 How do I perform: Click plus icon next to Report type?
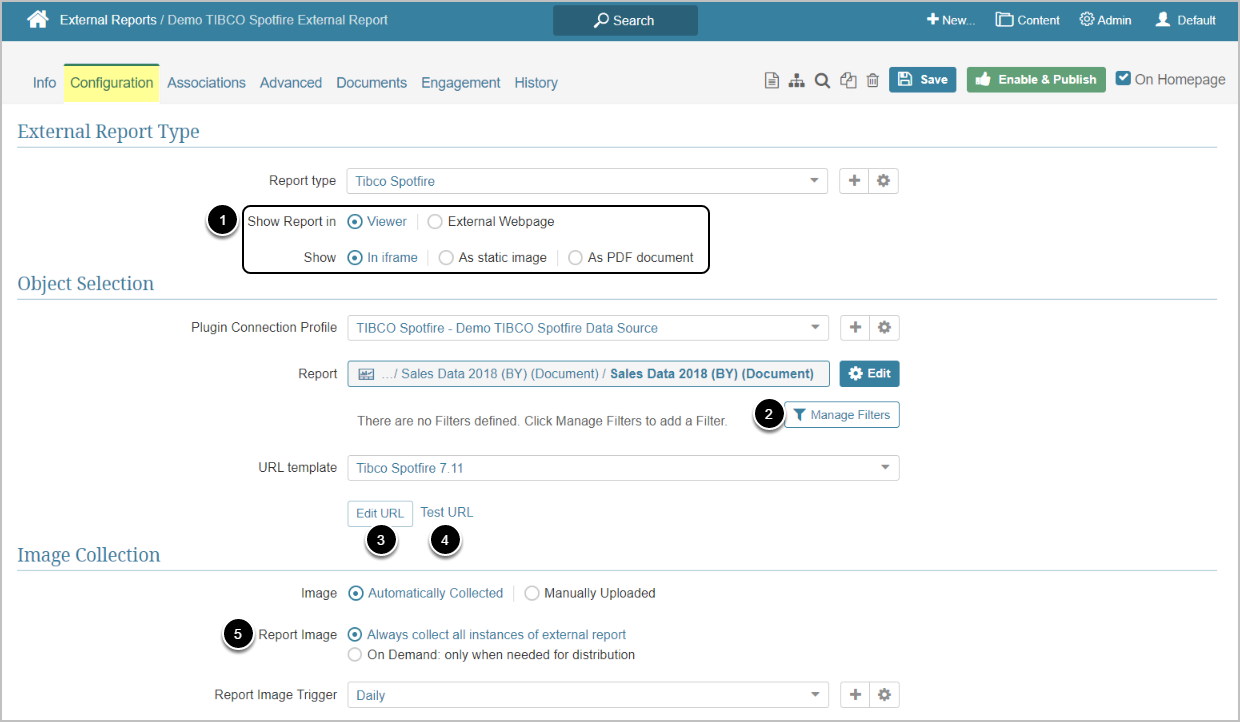tap(854, 181)
